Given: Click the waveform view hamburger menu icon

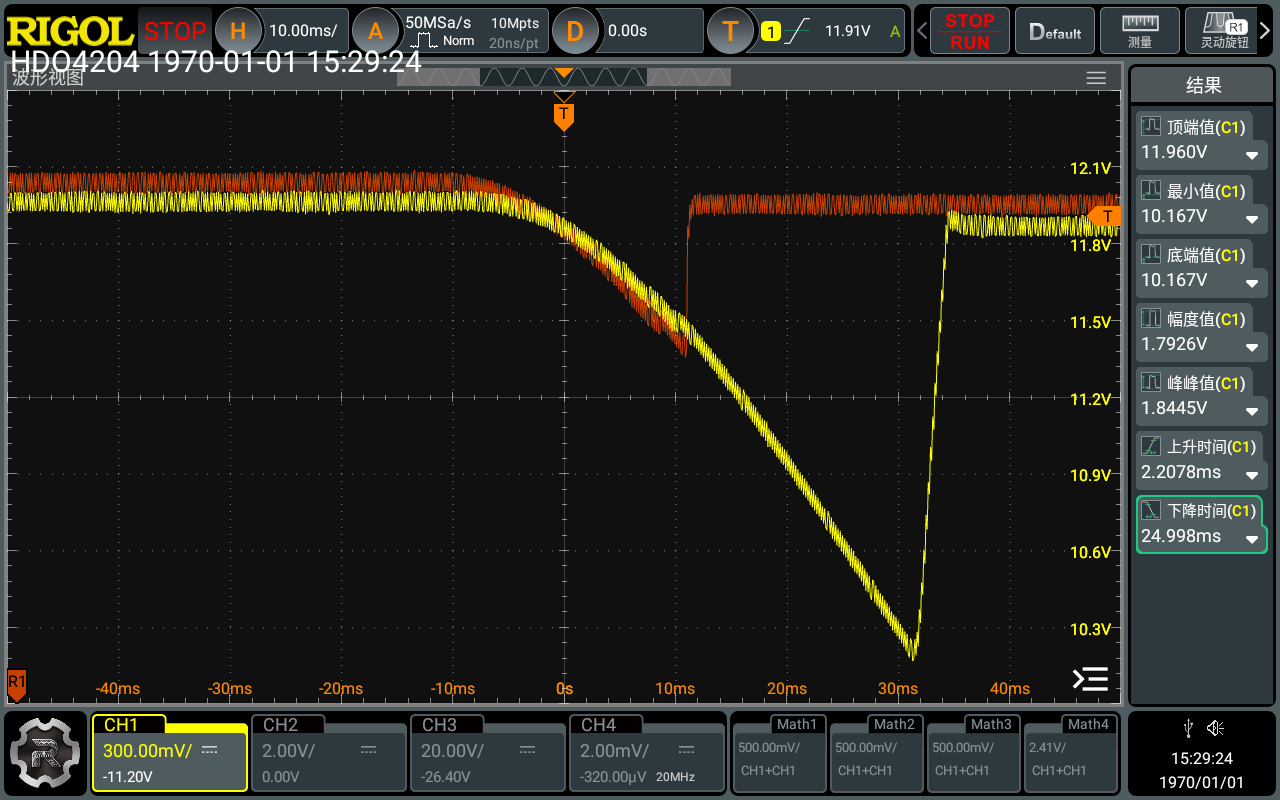Looking at the screenshot, I should [x=1096, y=78].
